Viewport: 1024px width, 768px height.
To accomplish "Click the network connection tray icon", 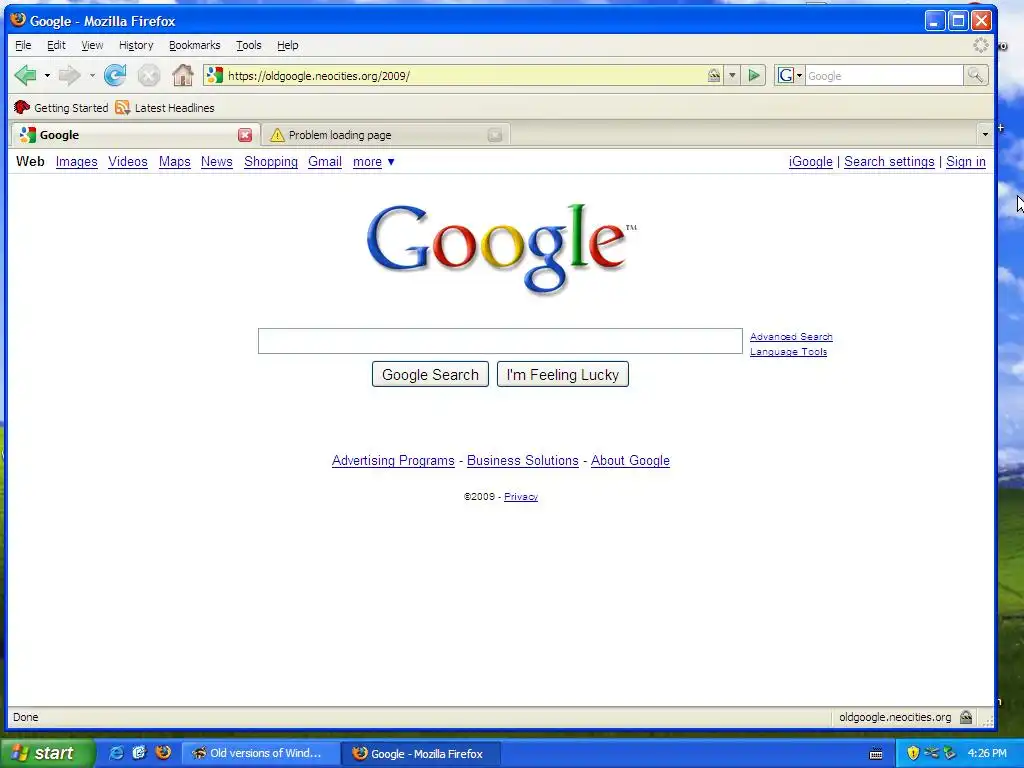I will point(931,753).
